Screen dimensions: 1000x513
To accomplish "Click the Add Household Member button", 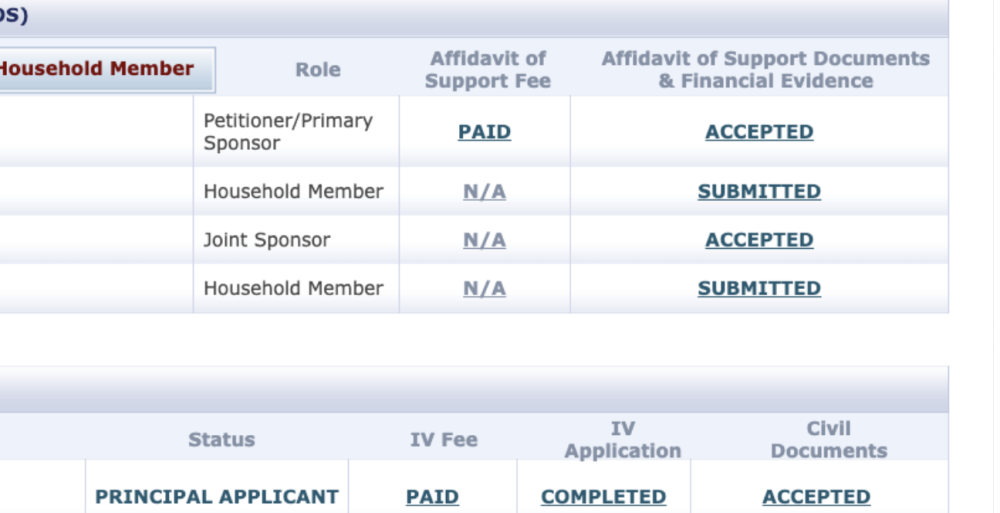I will (105, 70).
